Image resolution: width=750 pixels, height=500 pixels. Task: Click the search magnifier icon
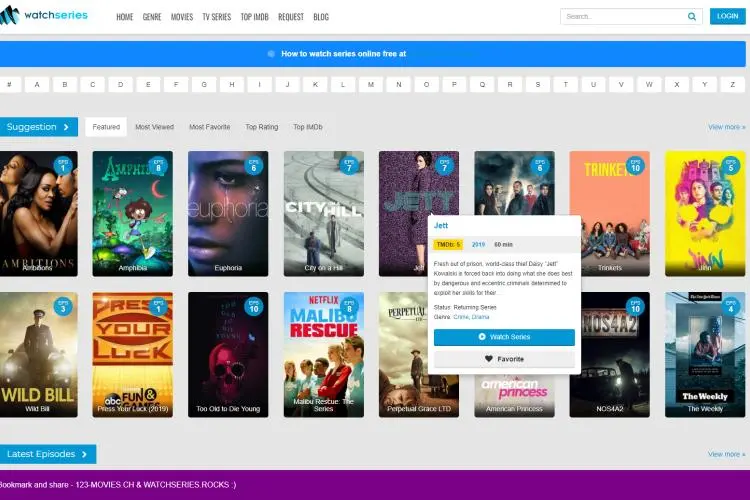692,16
